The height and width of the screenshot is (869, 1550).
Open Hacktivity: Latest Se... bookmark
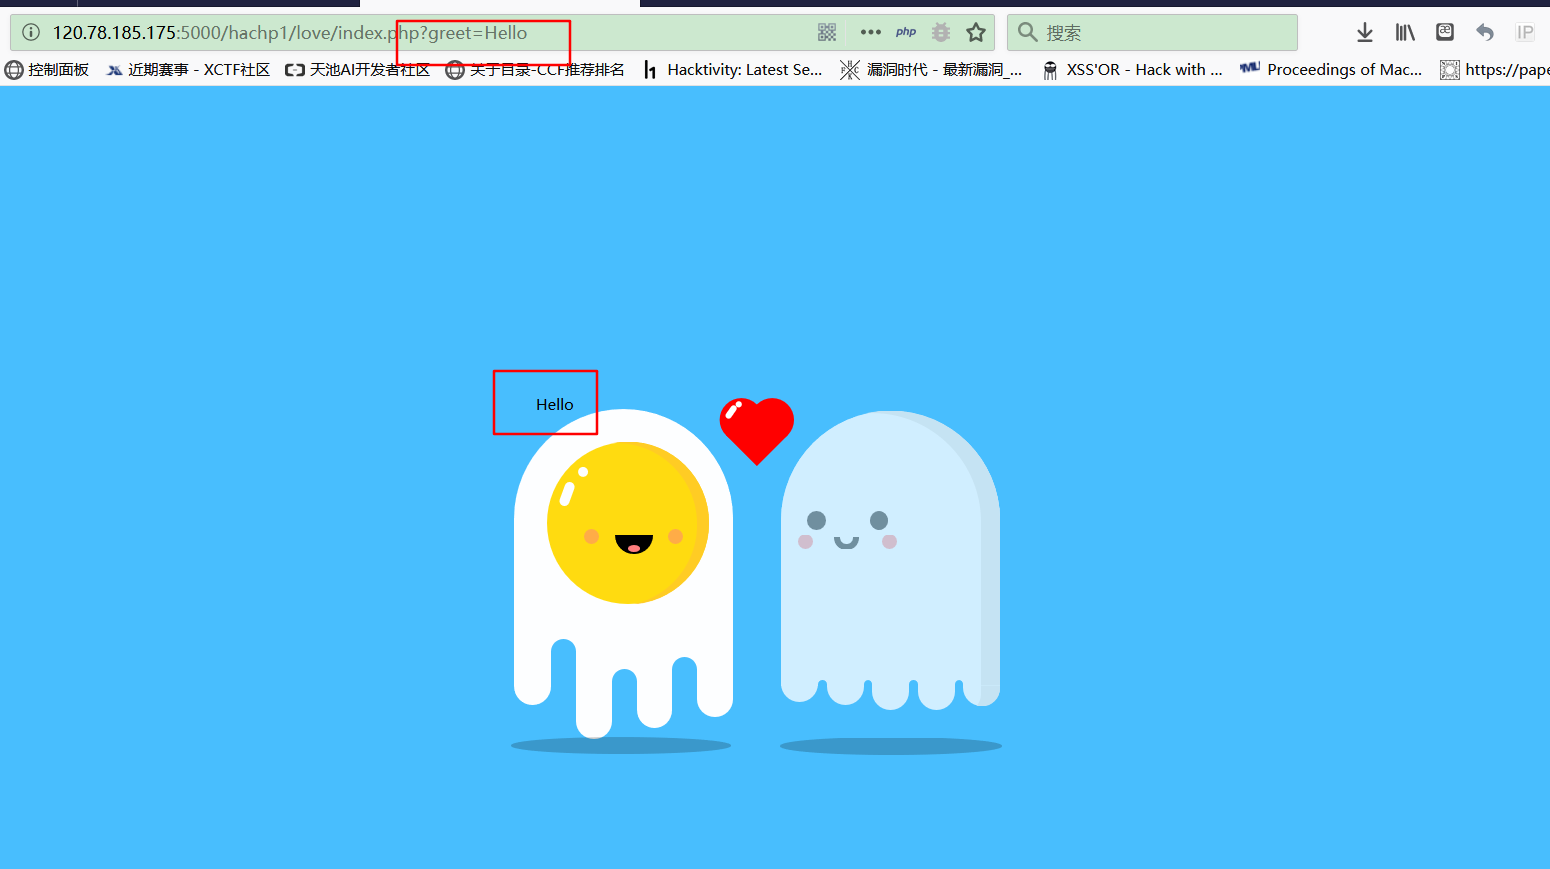tap(733, 70)
